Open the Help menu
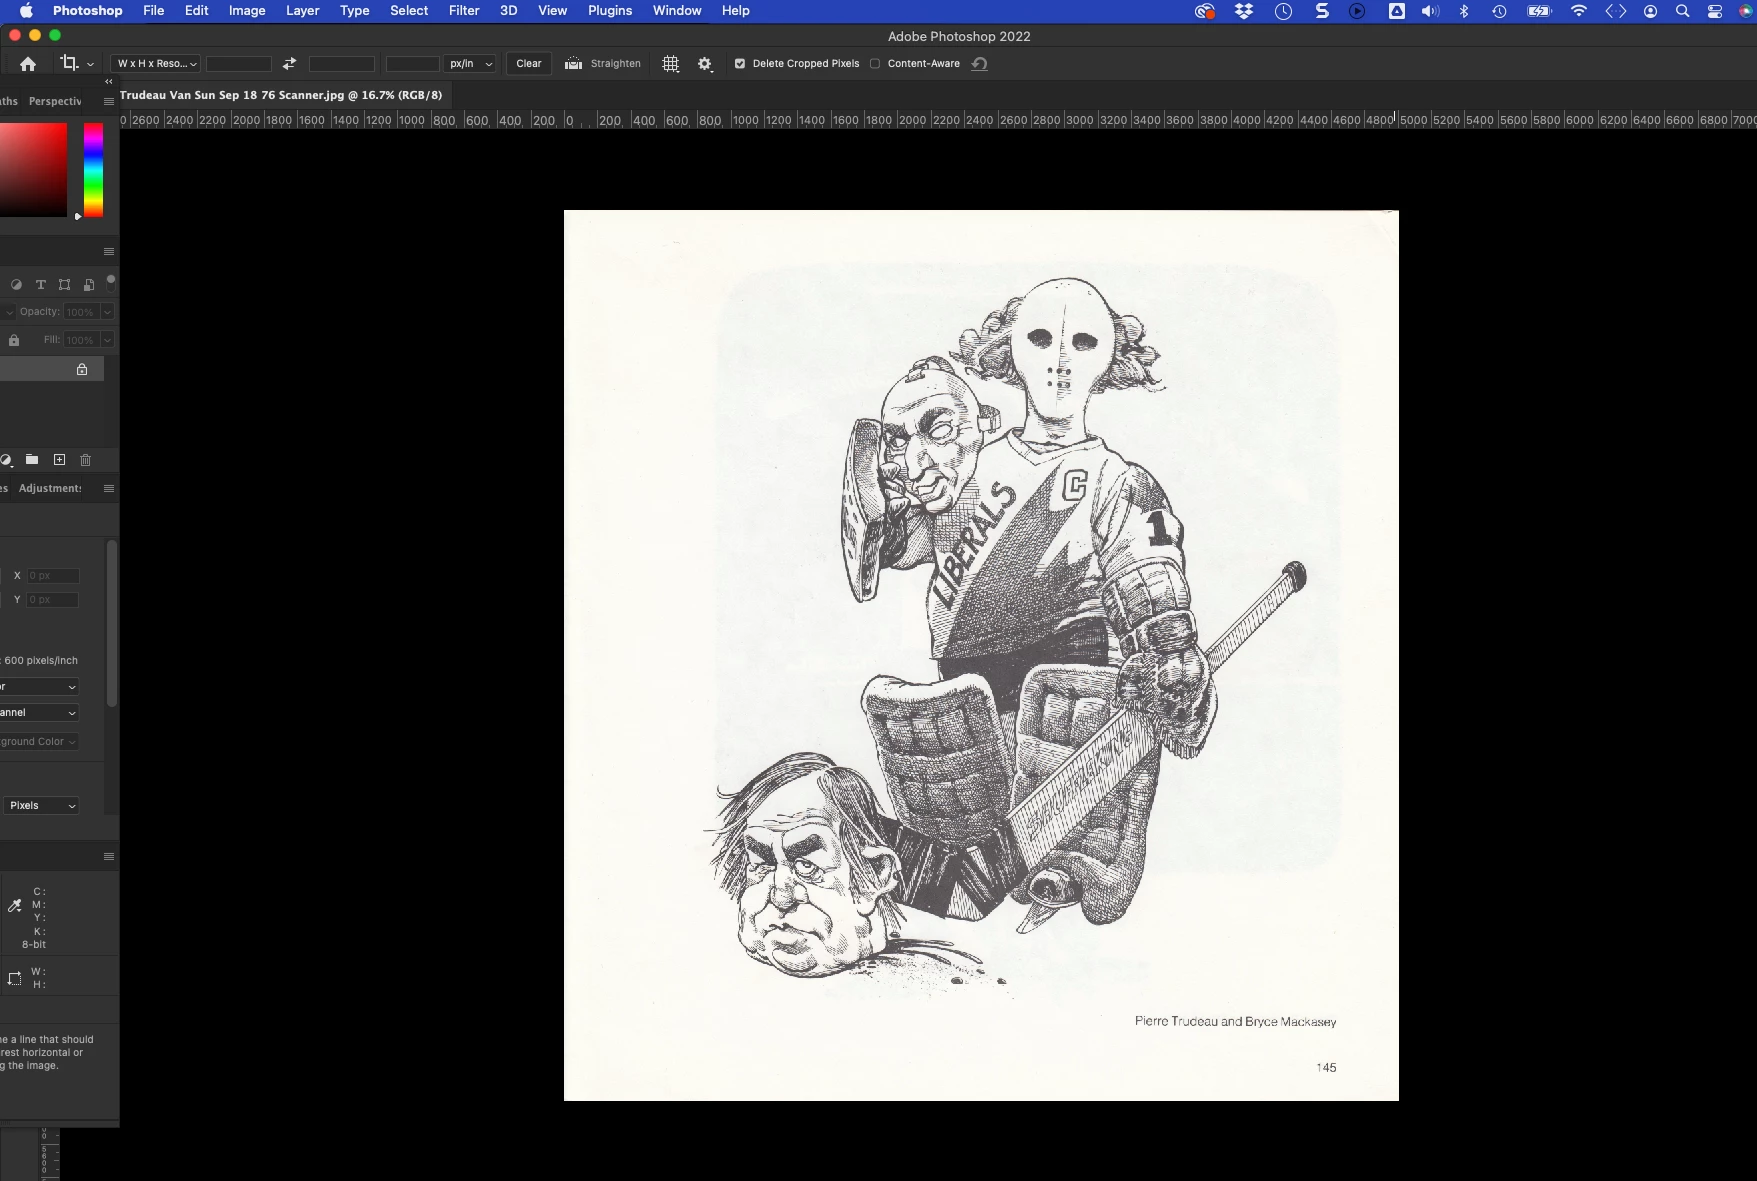1757x1181 pixels. click(x=736, y=11)
